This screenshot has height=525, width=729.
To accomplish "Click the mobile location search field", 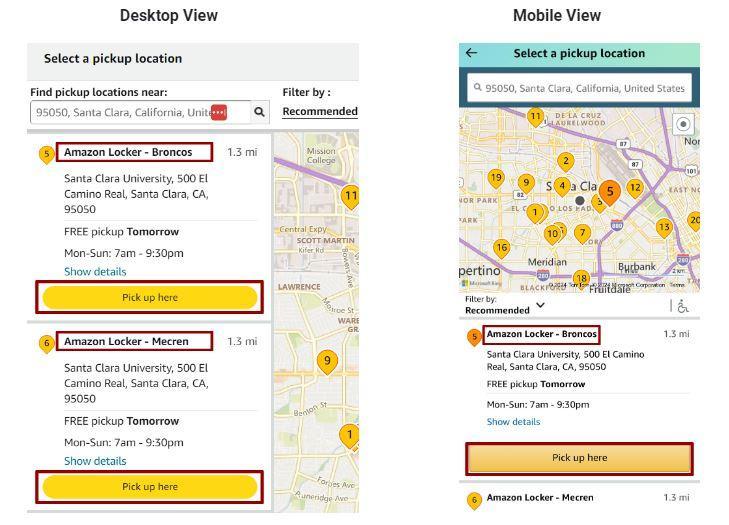I will click(579, 88).
